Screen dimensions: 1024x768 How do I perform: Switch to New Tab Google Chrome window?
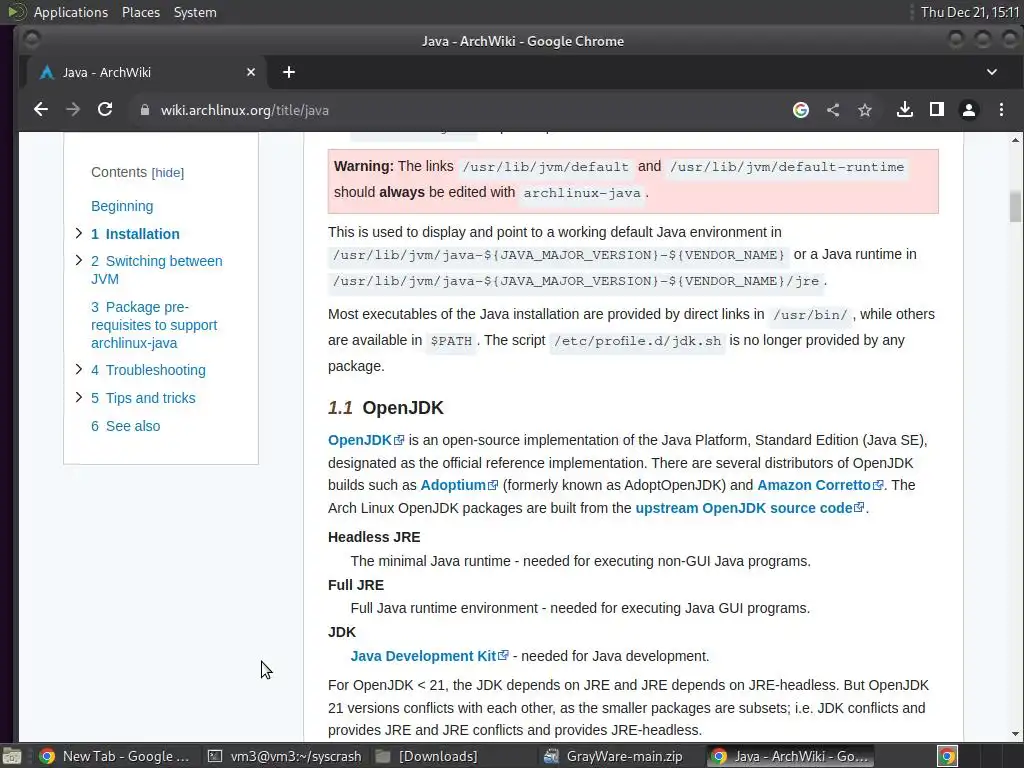point(114,756)
